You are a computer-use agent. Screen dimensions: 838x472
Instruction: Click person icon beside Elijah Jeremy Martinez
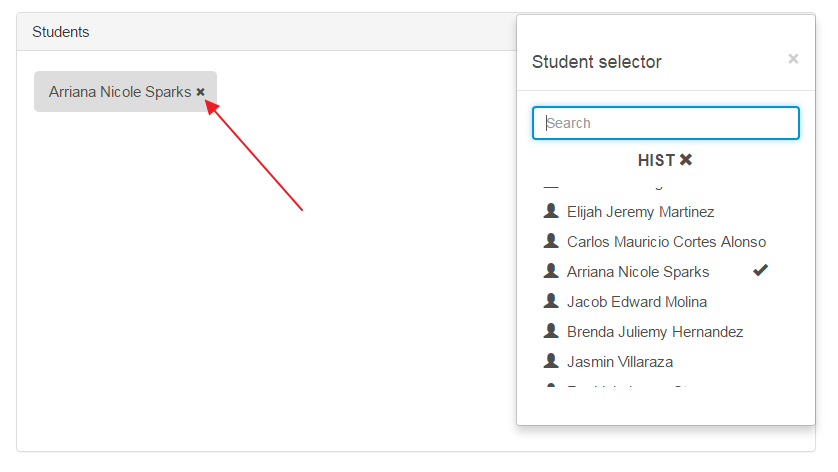tap(551, 211)
